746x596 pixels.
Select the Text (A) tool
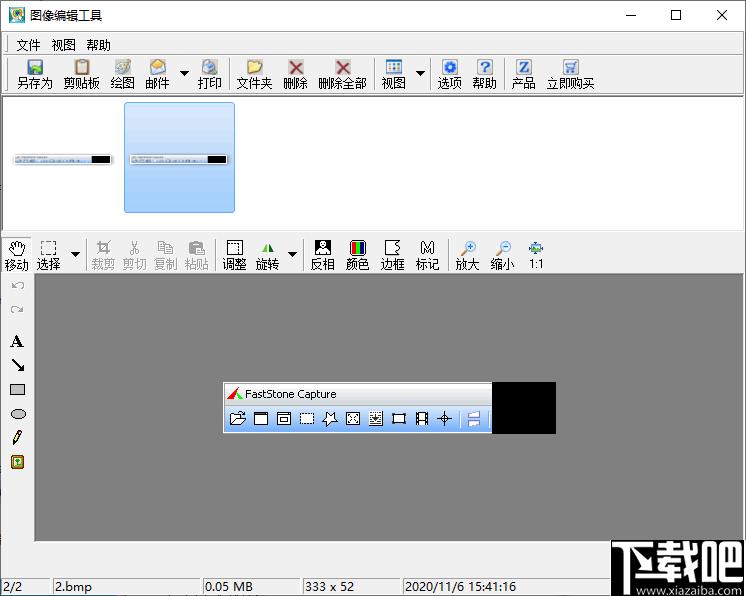point(17,341)
